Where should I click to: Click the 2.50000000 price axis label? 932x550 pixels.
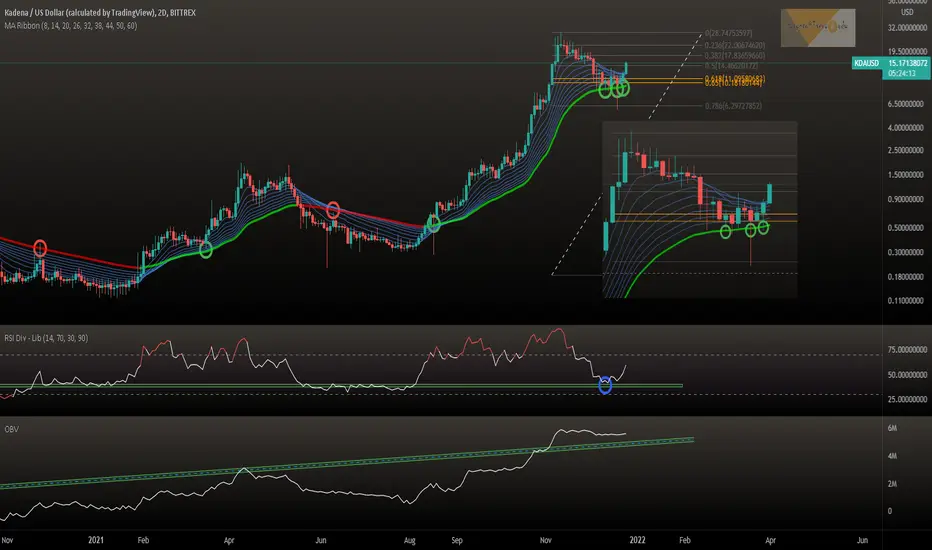pos(905,150)
